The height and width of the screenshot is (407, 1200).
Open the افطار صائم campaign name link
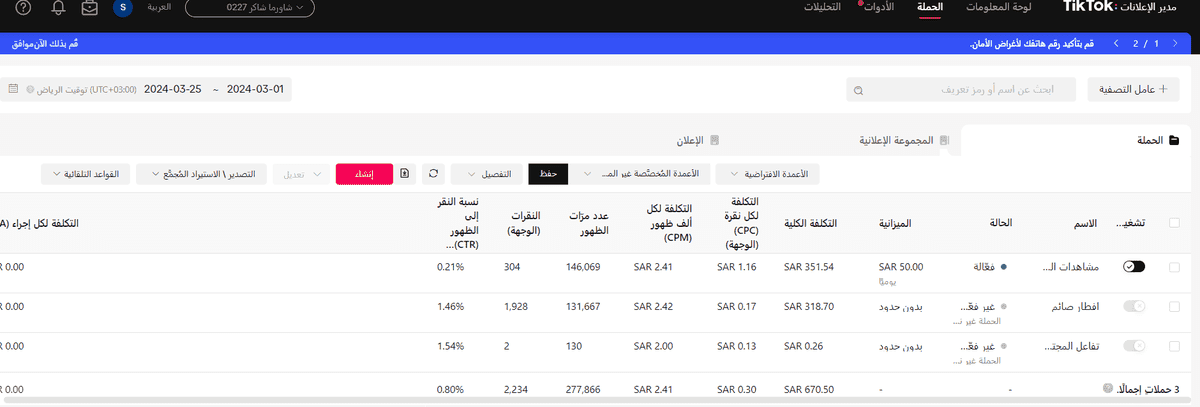(x=1075, y=307)
